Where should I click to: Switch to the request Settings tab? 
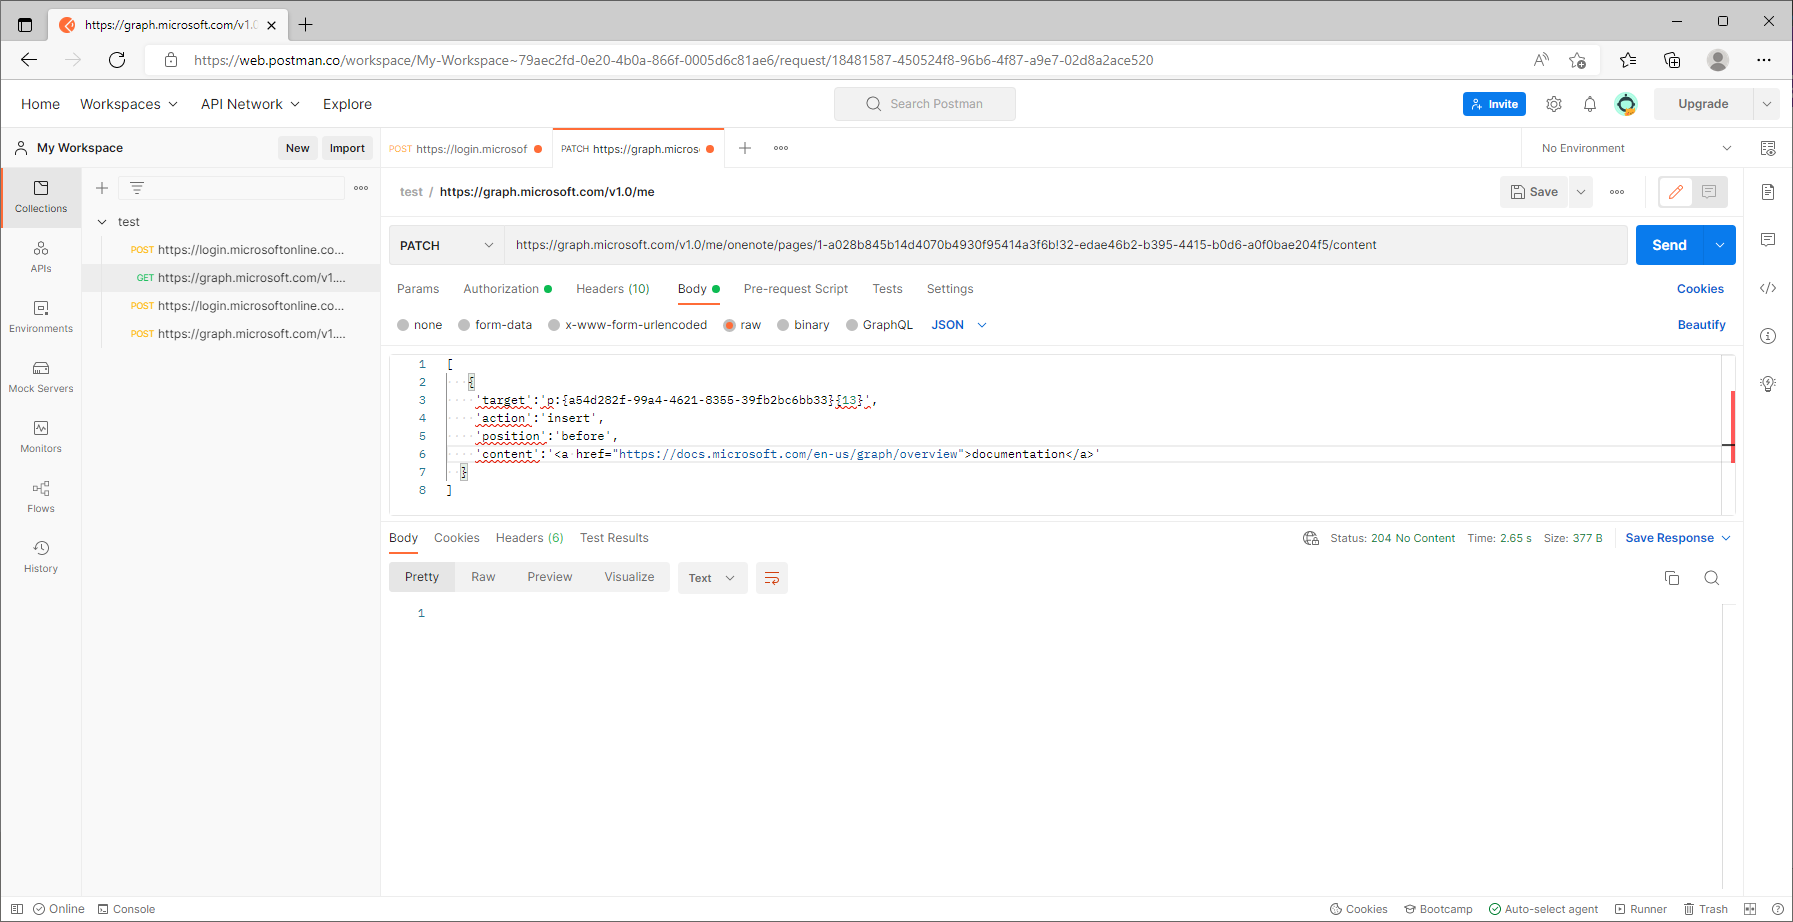950,289
